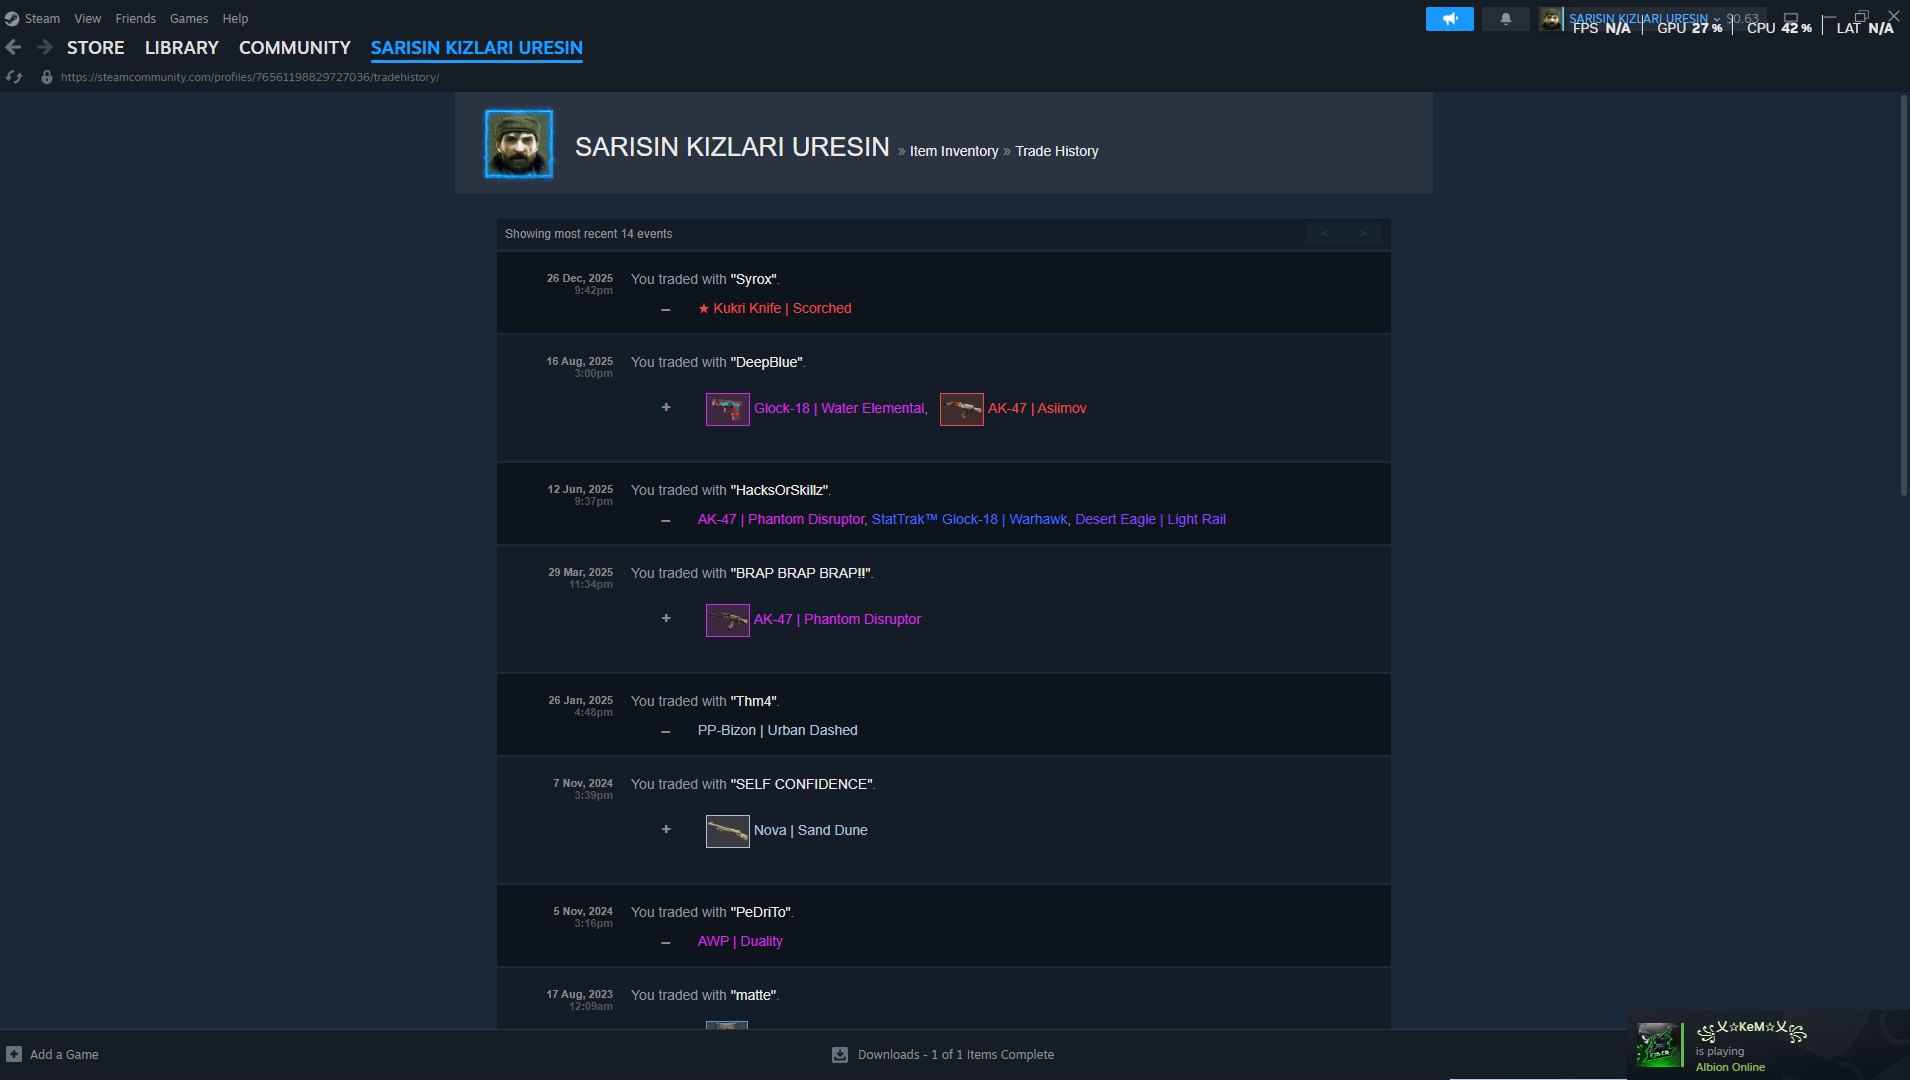Click the lock icon beside the URL
This screenshot has width=1910, height=1080.
(46, 77)
